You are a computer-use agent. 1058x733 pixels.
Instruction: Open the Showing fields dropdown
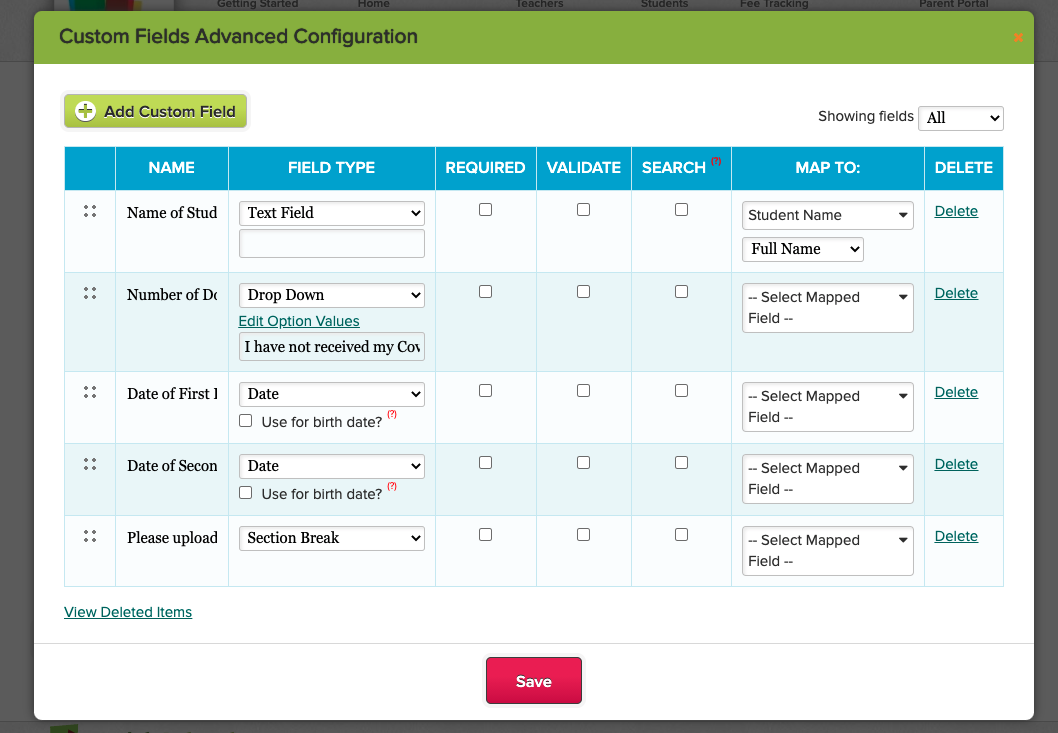(960, 118)
